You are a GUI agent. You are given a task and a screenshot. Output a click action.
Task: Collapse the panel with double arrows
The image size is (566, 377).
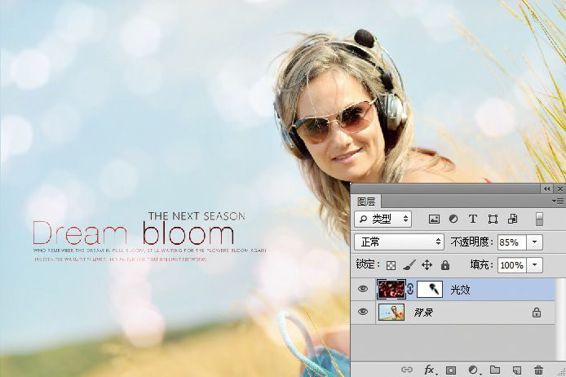[547, 189]
